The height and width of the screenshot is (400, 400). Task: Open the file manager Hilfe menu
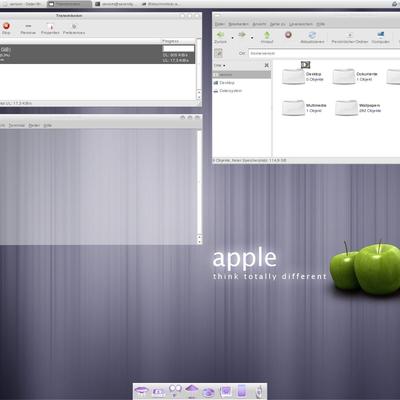(x=321, y=24)
